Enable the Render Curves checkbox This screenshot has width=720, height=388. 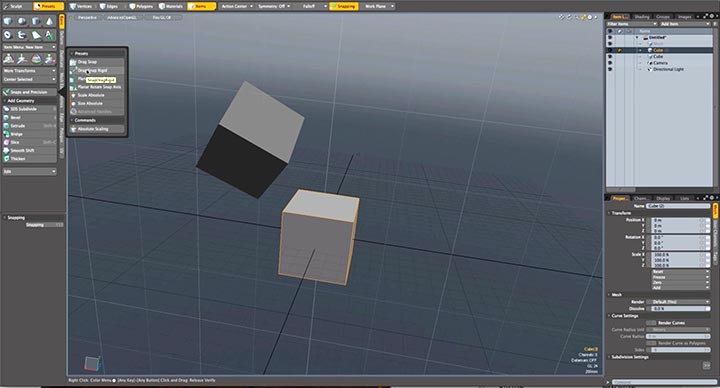coord(651,323)
